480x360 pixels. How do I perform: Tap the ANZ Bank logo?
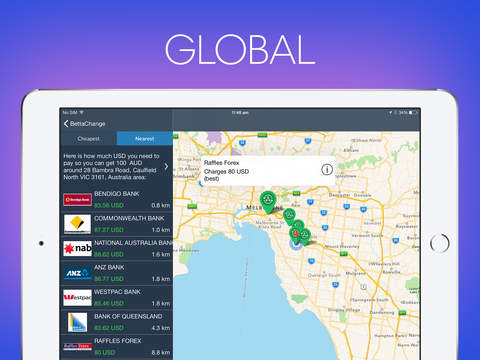point(77,273)
